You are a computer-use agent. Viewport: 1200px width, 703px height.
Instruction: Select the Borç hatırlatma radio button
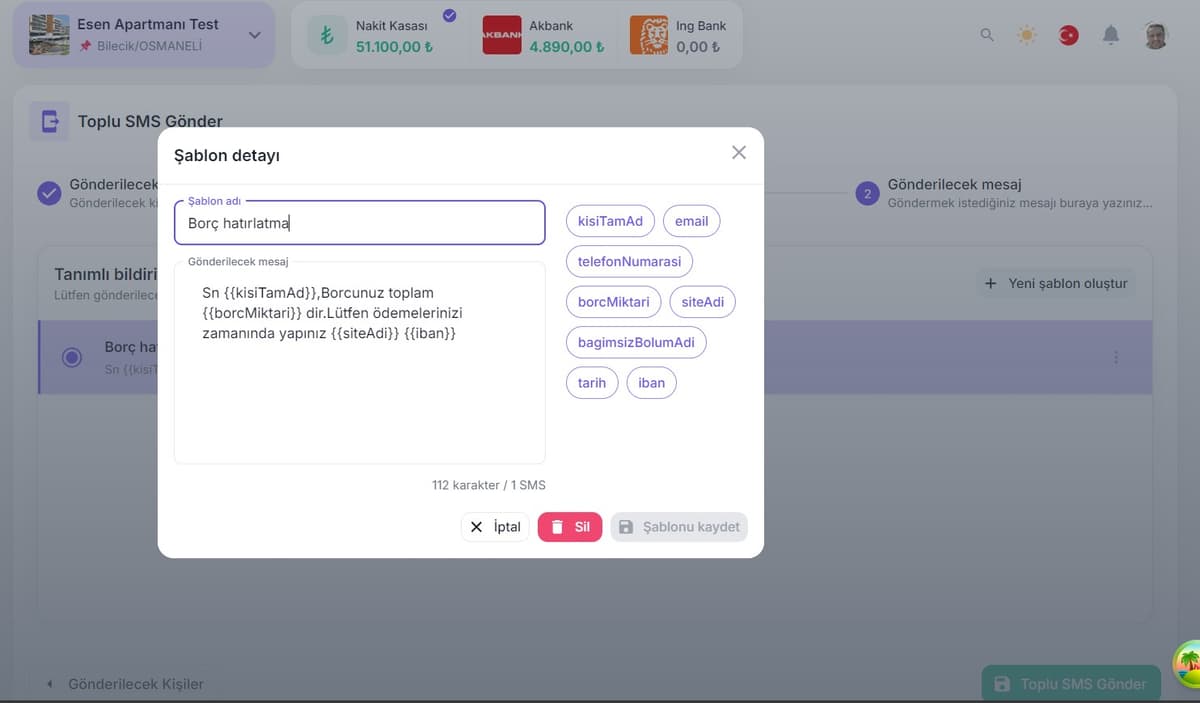click(72, 357)
